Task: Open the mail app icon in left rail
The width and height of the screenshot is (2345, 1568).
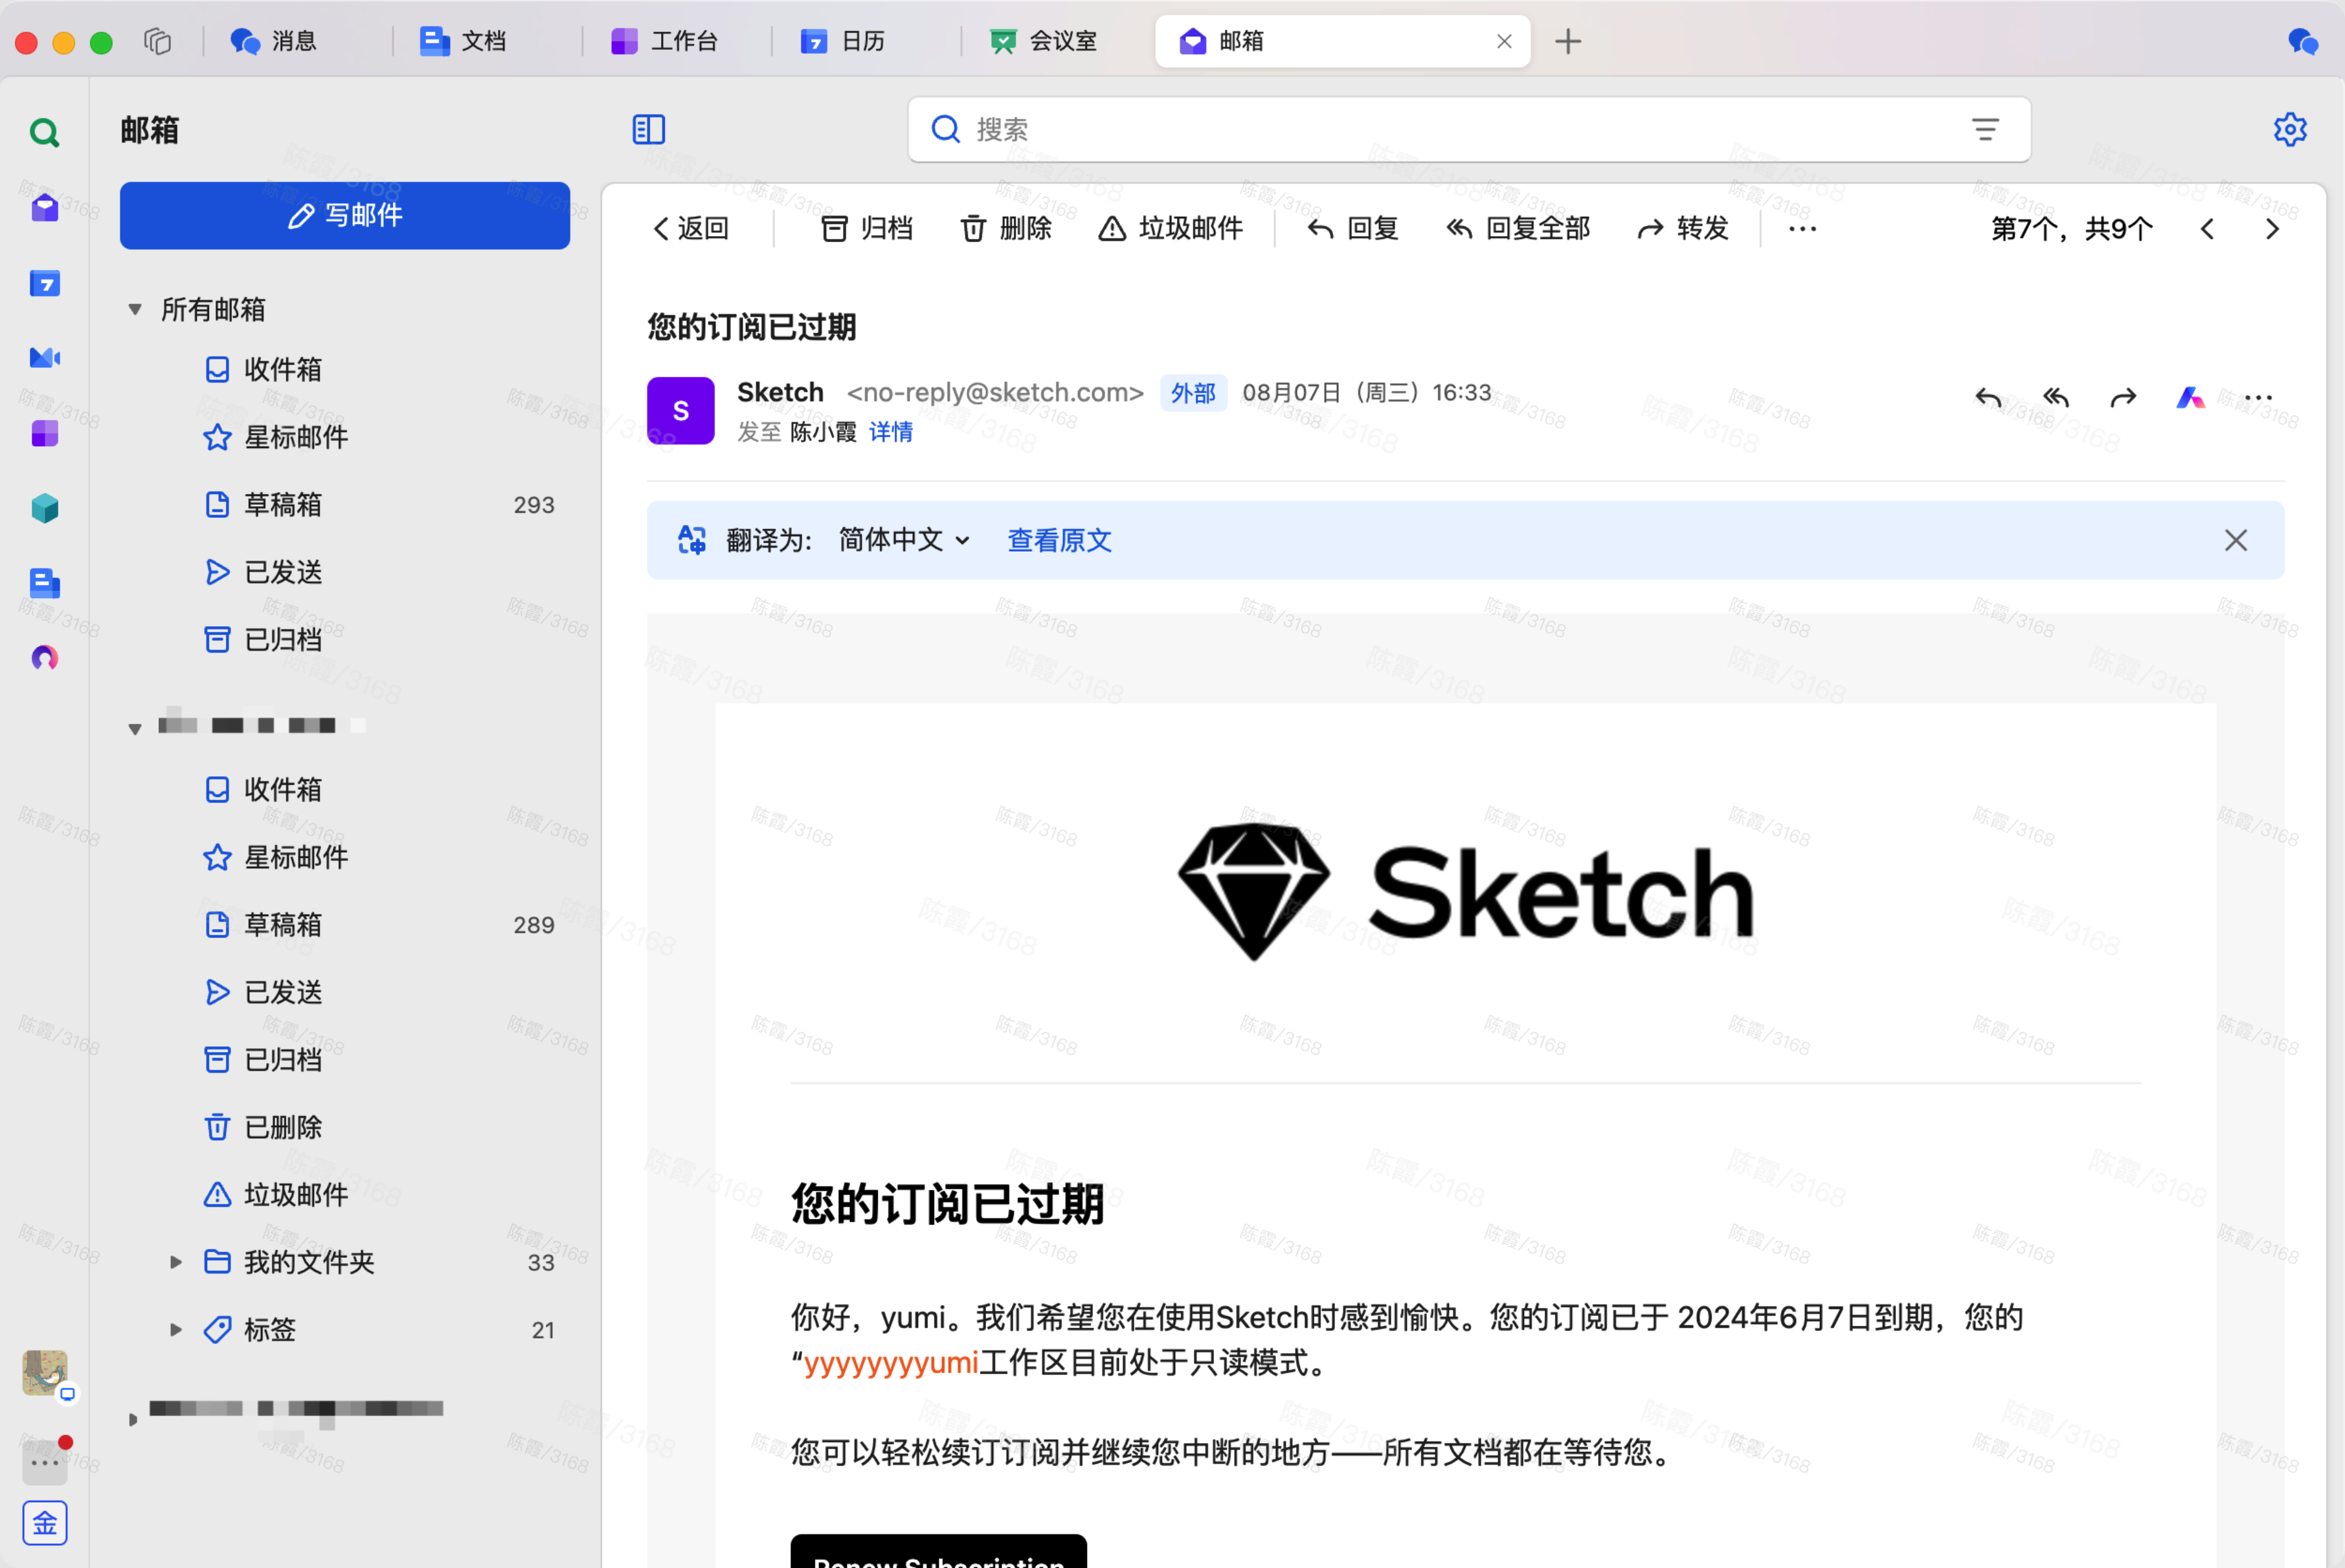Action: (44, 208)
